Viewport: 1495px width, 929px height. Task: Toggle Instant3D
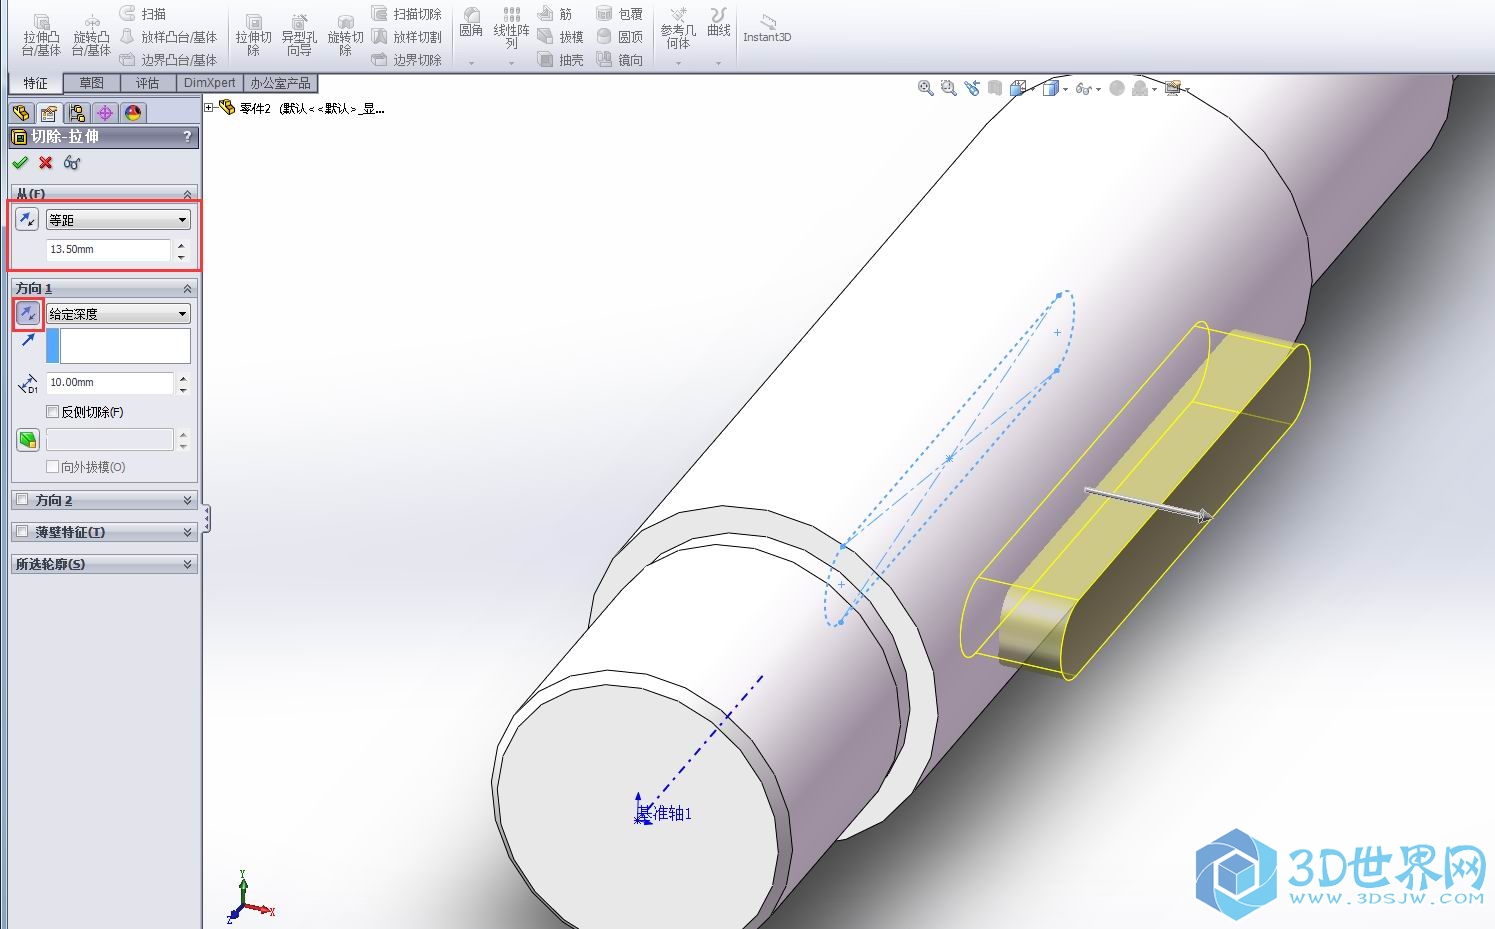tap(767, 28)
